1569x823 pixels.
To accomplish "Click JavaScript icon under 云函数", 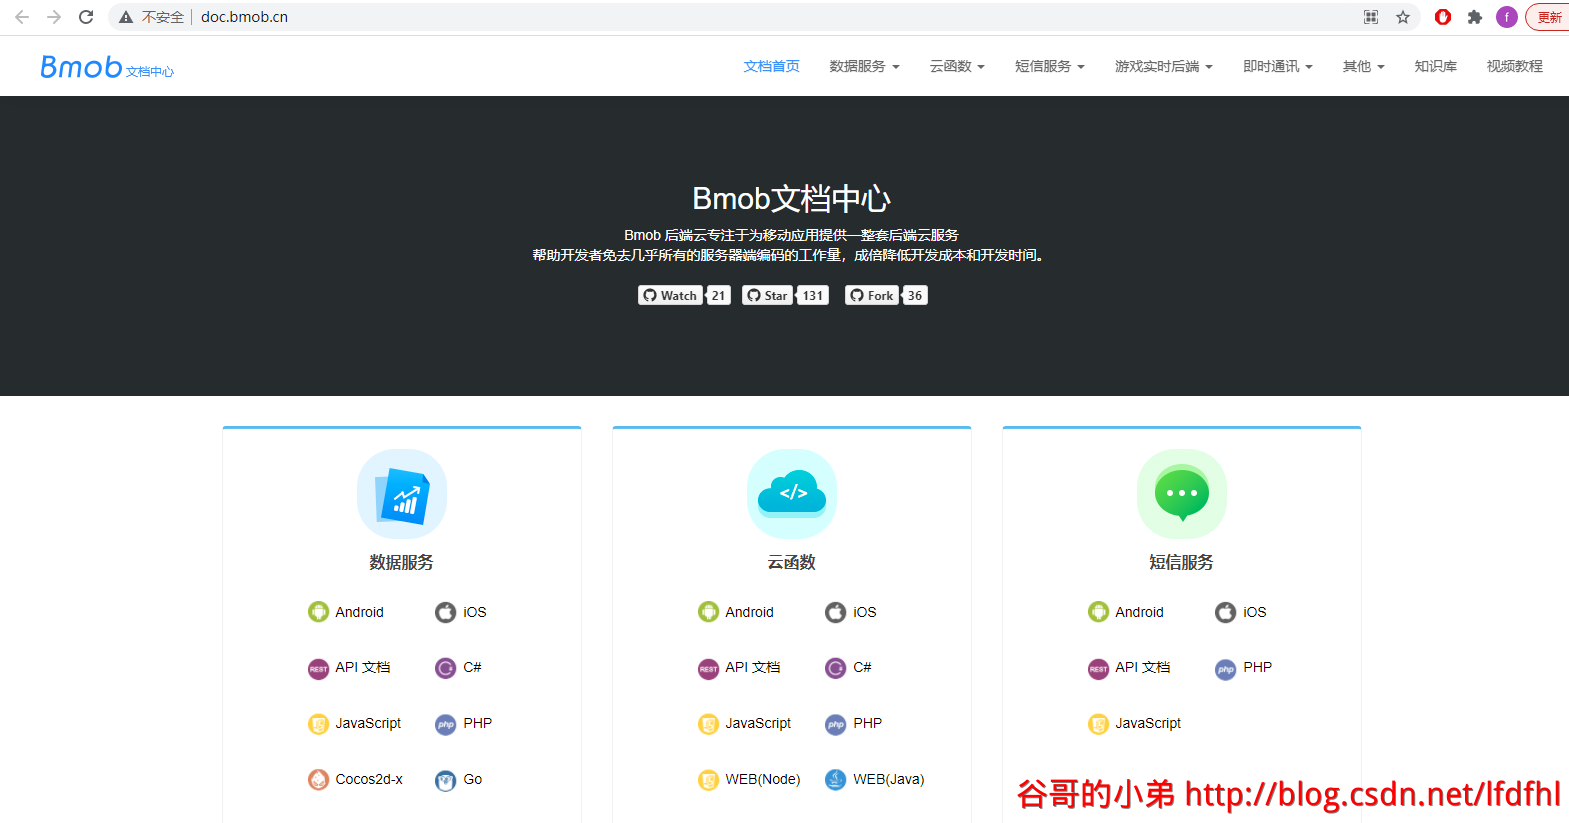I will 708,724.
